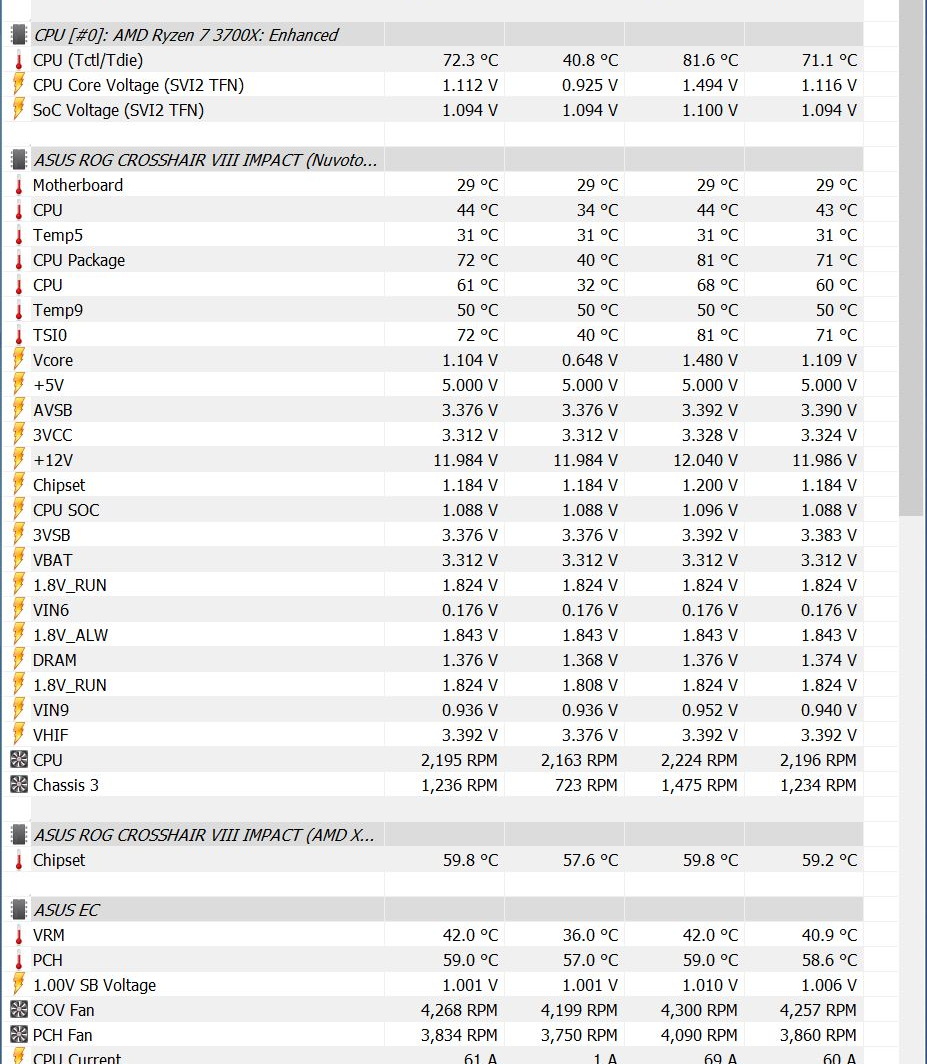Click the lightning icon for VIN9
The height and width of the screenshot is (1064, 927).
click(x=19, y=710)
